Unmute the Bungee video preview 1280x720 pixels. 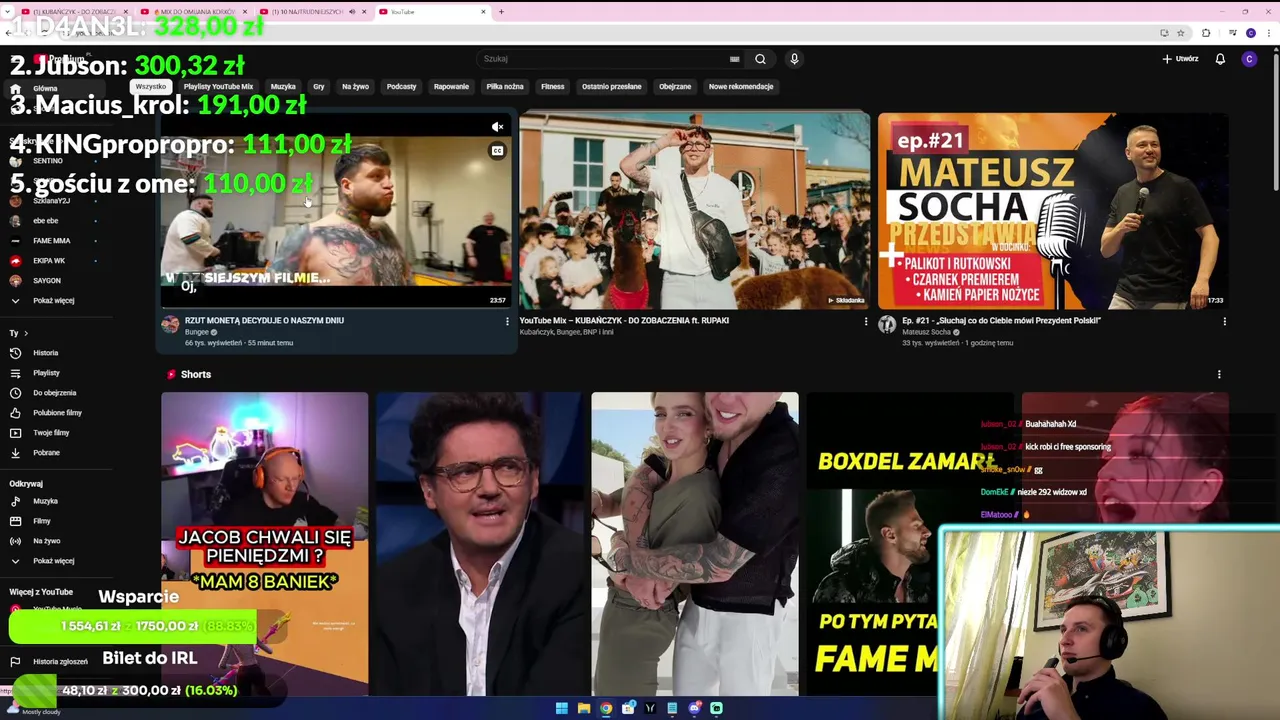coord(497,127)
